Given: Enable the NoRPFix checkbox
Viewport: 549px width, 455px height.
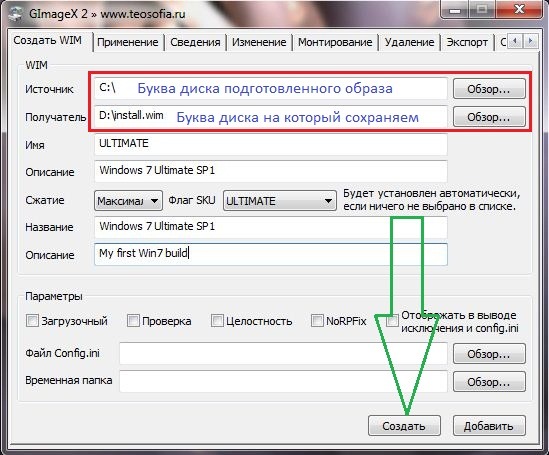Looking at the screenshot, I should (317, 320).
